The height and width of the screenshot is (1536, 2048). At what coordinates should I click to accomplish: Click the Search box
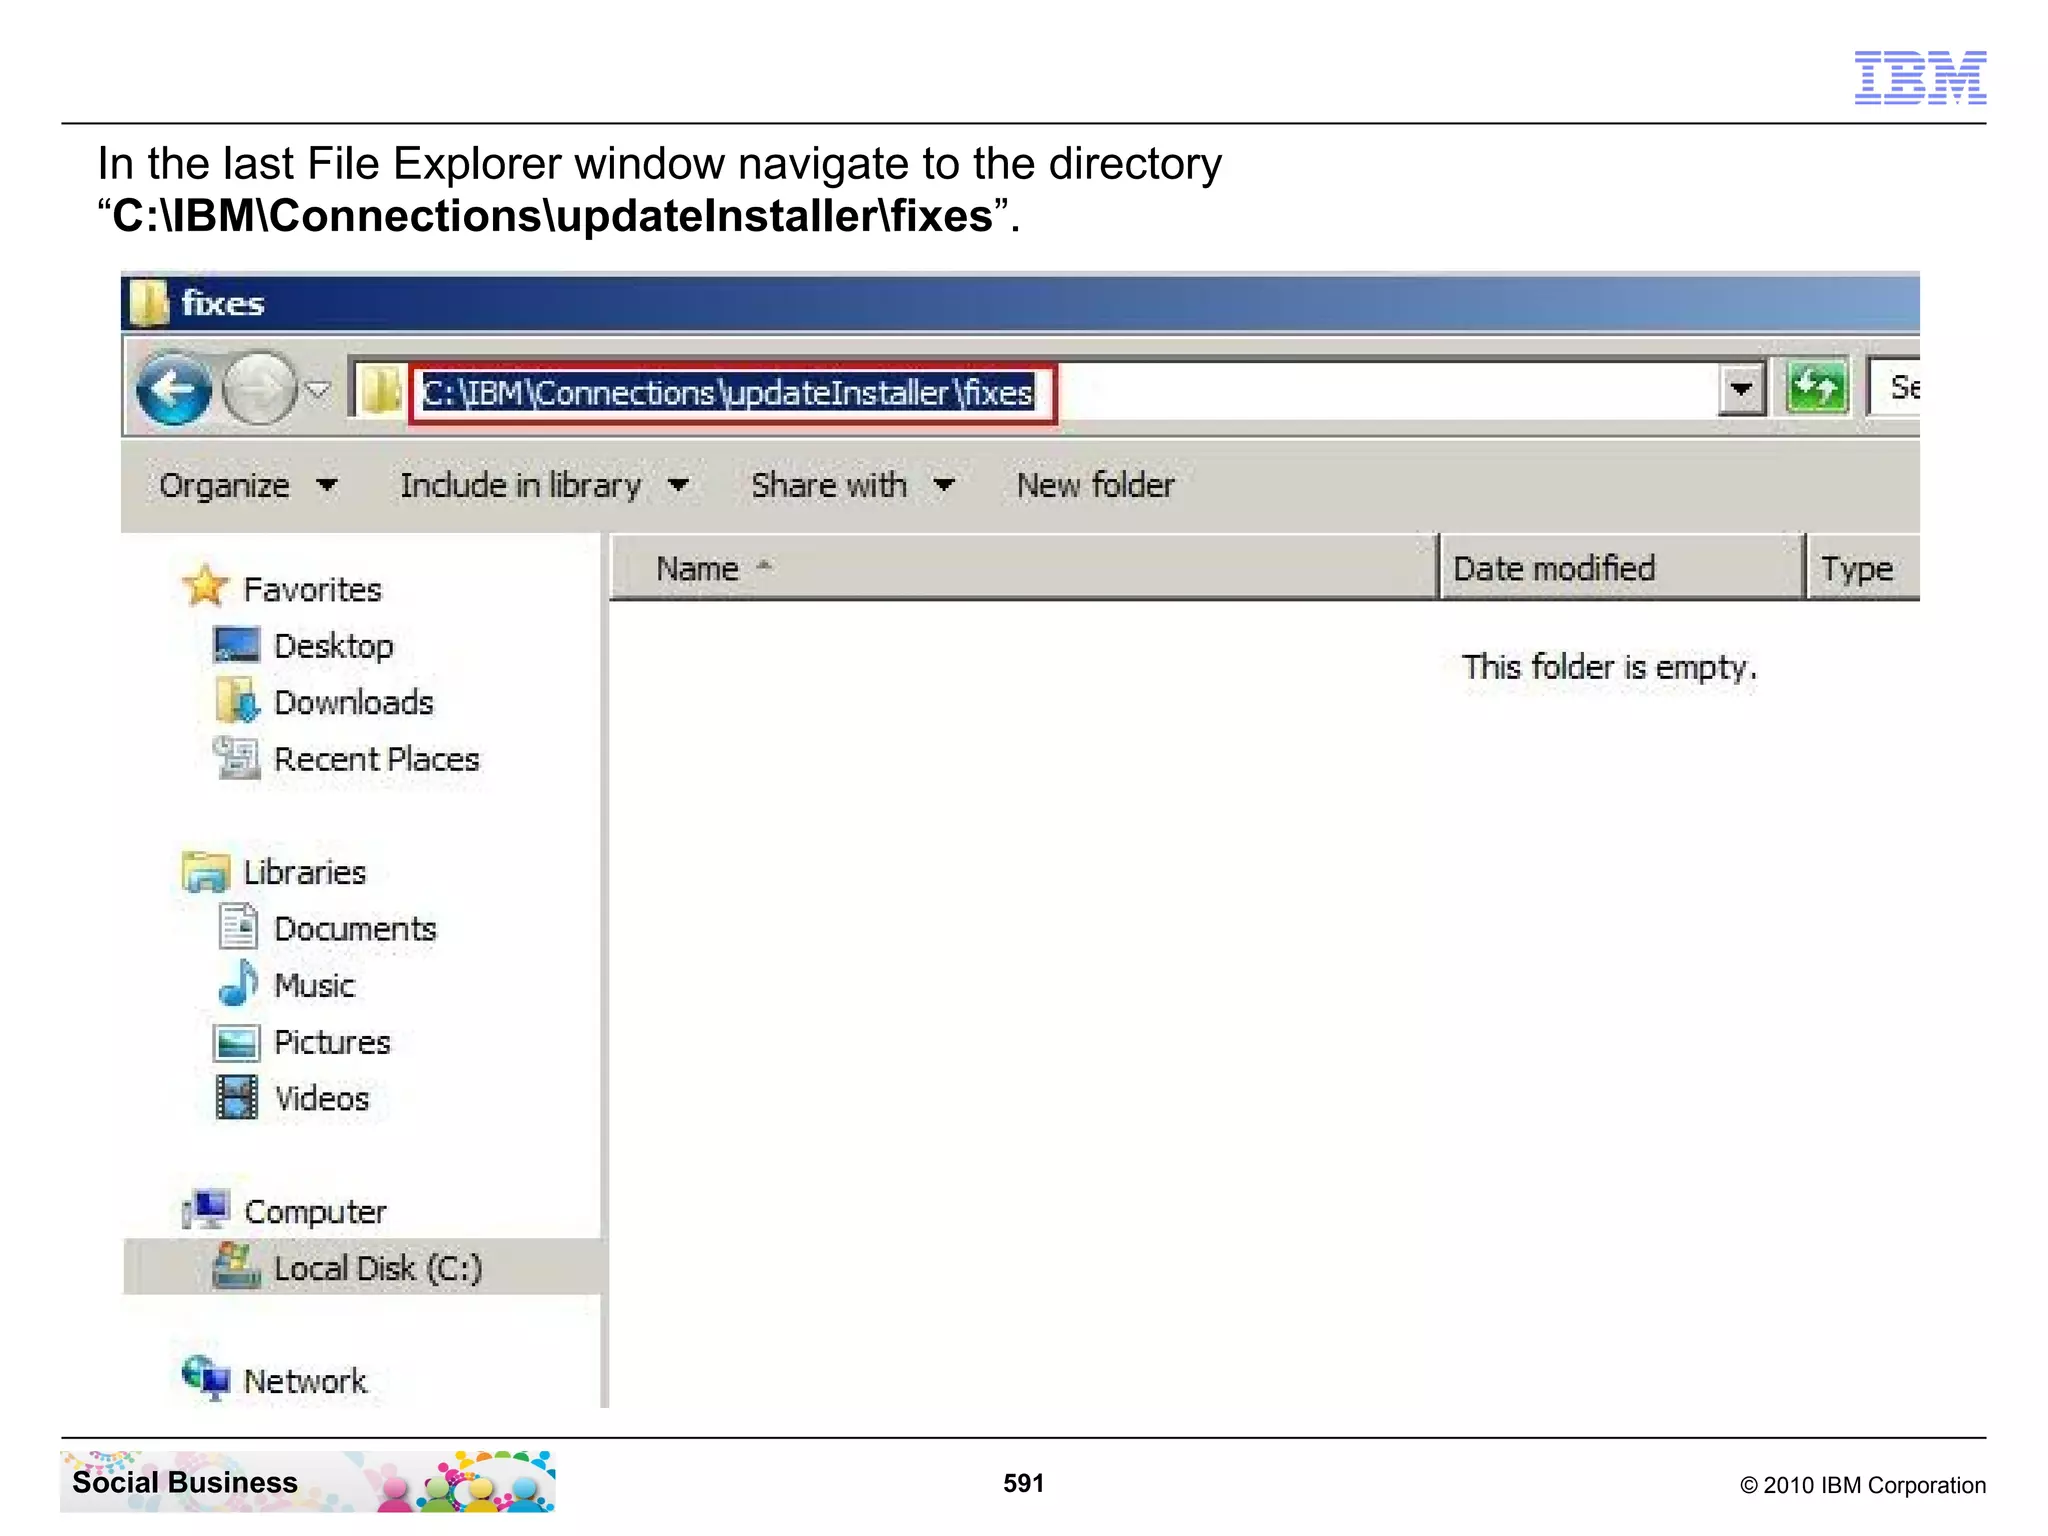click(x=1894, y=387)
